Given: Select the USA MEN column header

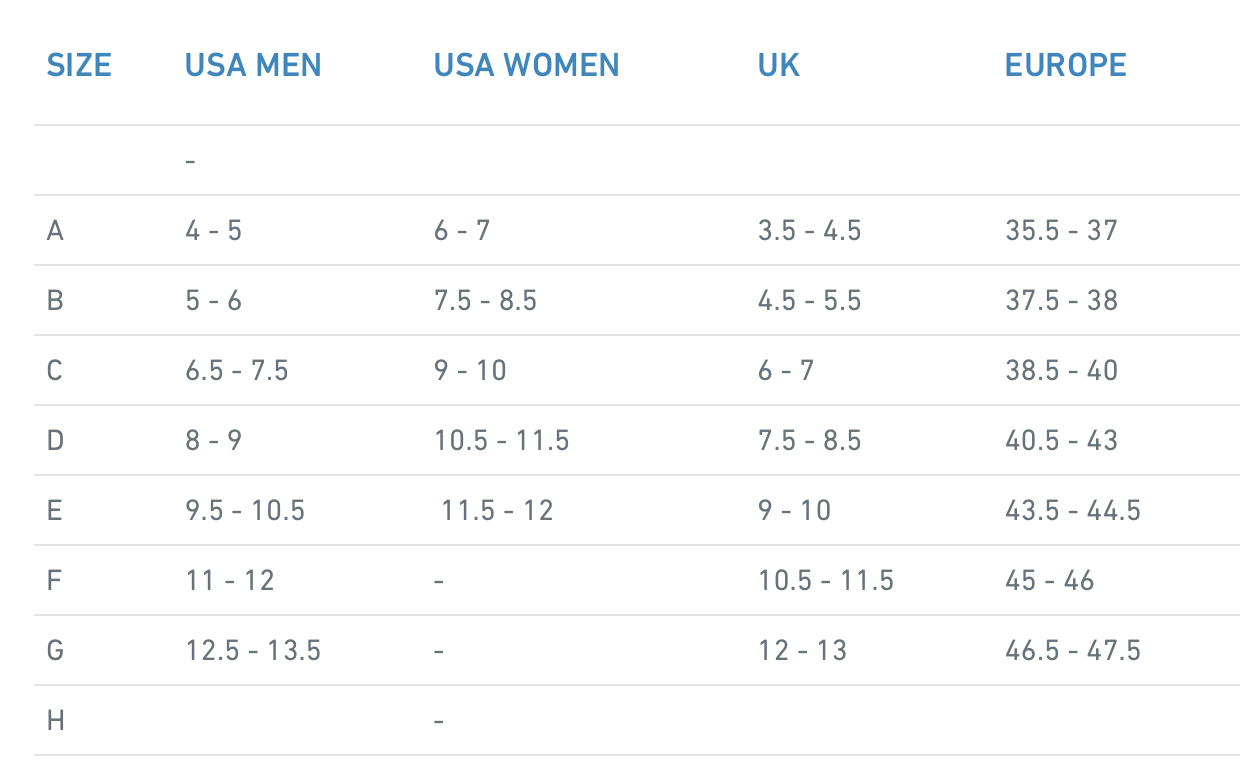Looking at the screenshot, I should (253, 65).
